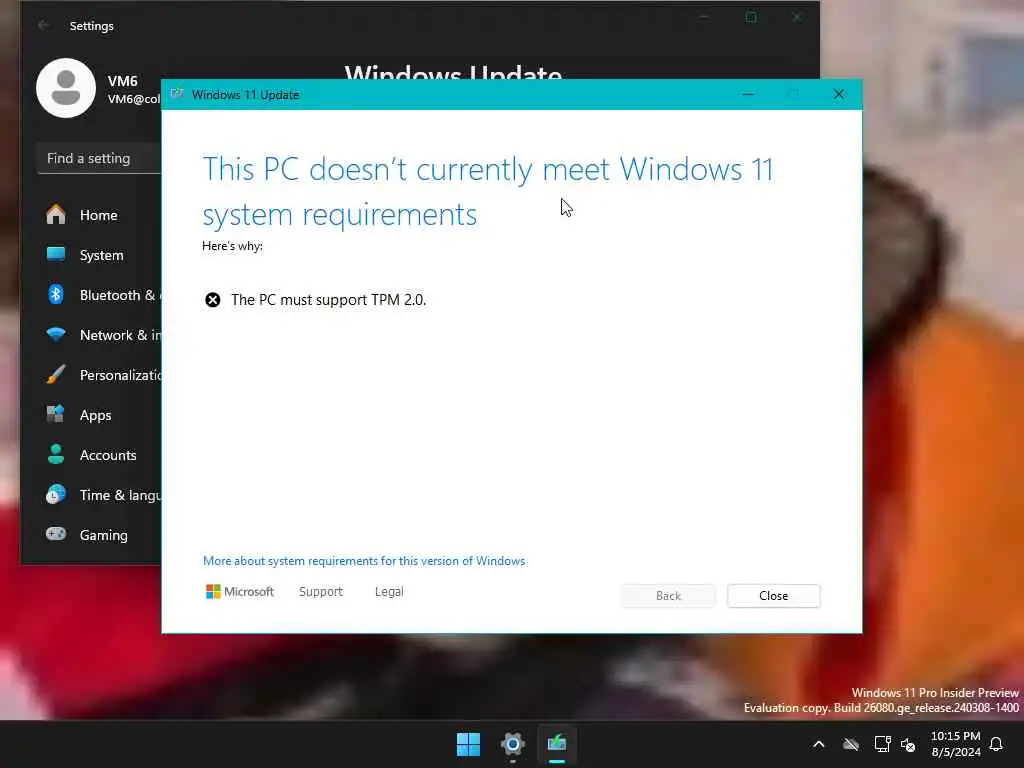This screenshot has height=768, width=1024.
Task: Click the muted volume tray icon
Action: pos(908,744)
